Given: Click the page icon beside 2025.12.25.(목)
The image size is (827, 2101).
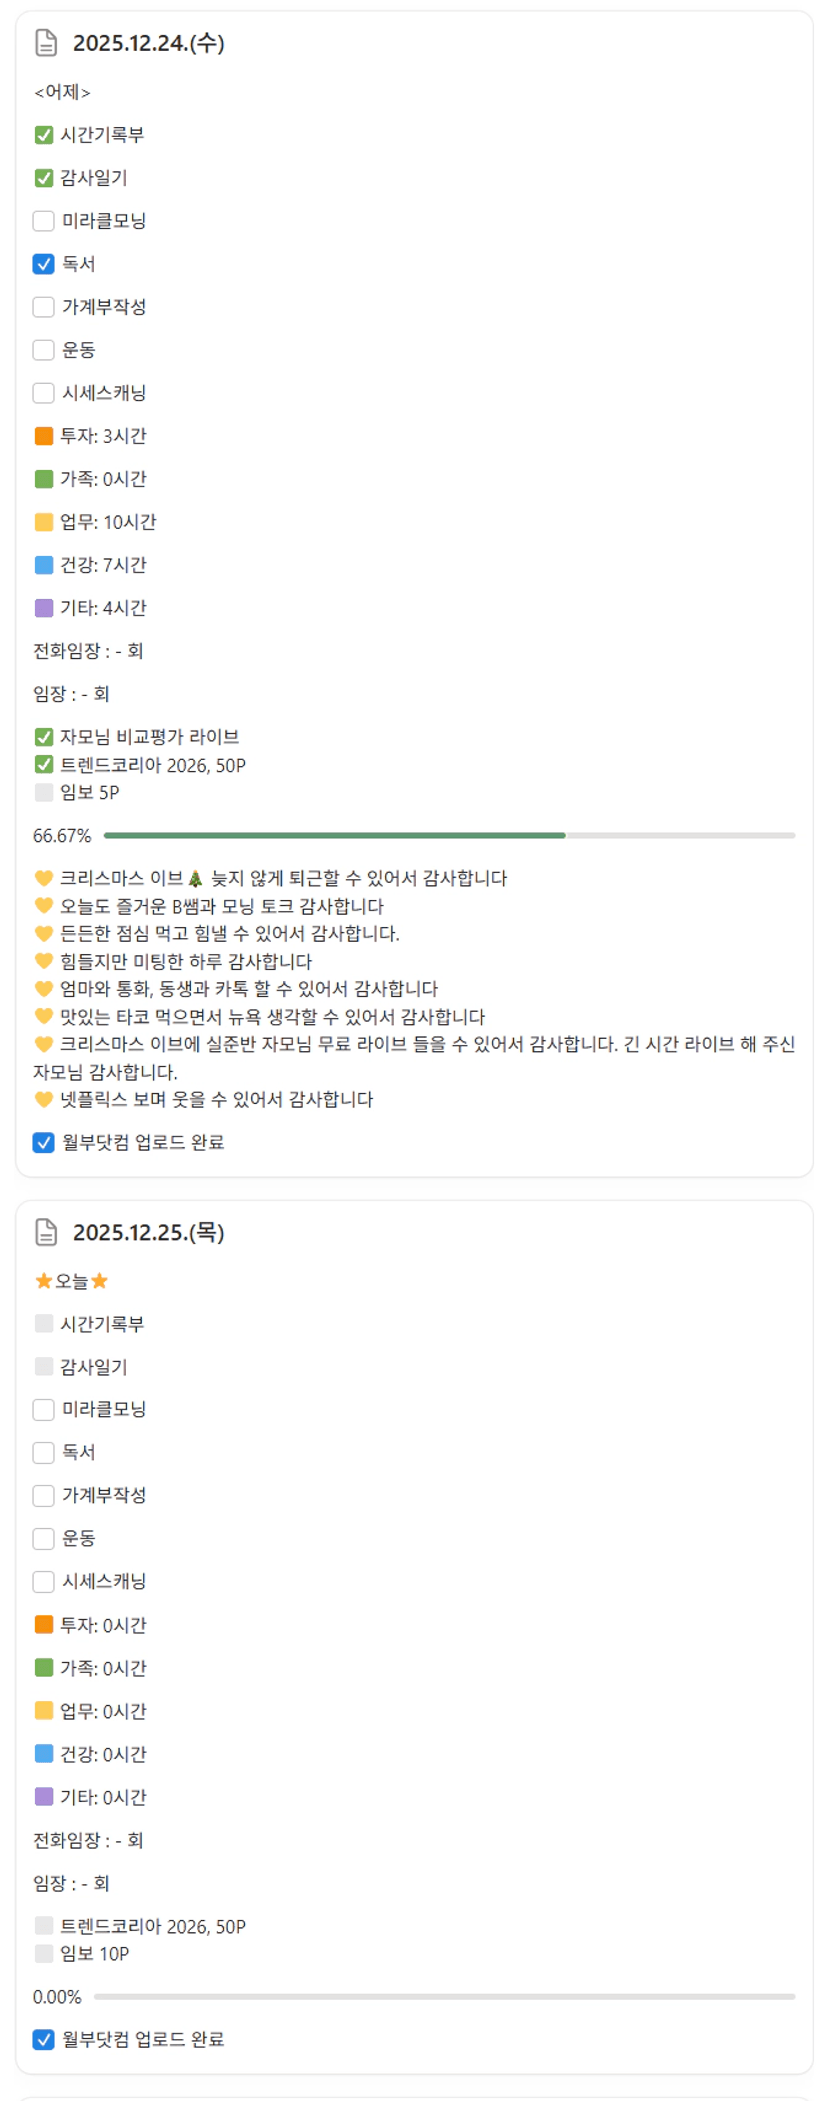Looking at the screenshot, I should (46, 1232).
